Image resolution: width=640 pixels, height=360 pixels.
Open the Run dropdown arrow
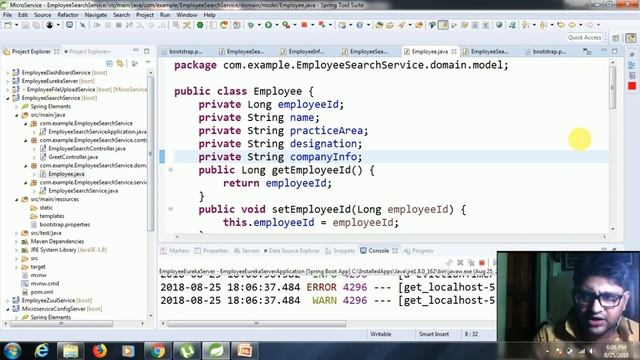tap(277, 25)
